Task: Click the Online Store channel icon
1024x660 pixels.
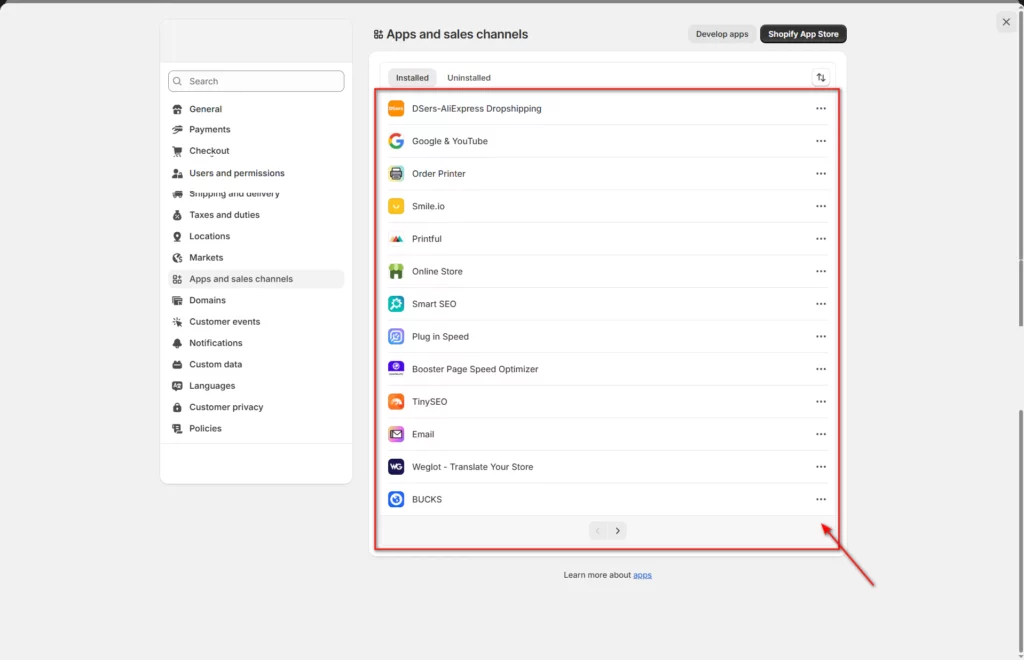Action: [x=396, y=272]
